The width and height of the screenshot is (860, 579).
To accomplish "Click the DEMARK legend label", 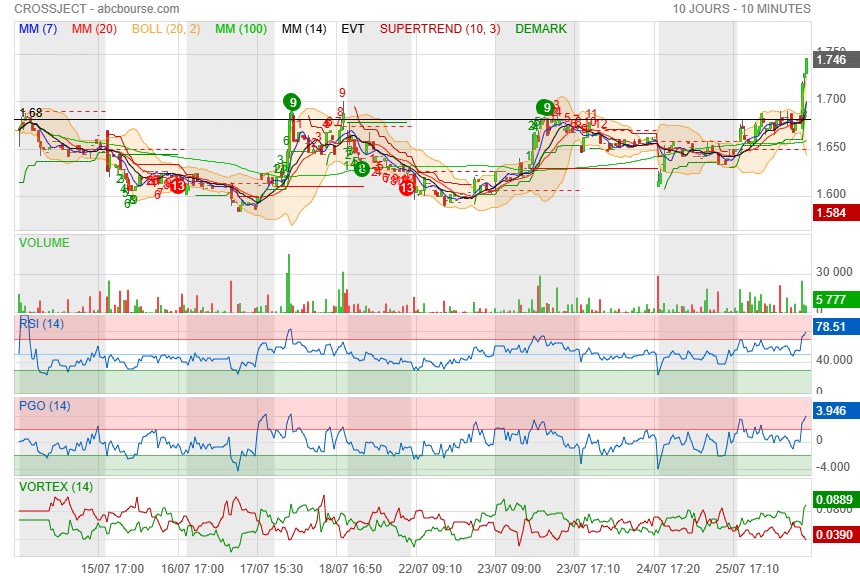I will pos(541,29).
